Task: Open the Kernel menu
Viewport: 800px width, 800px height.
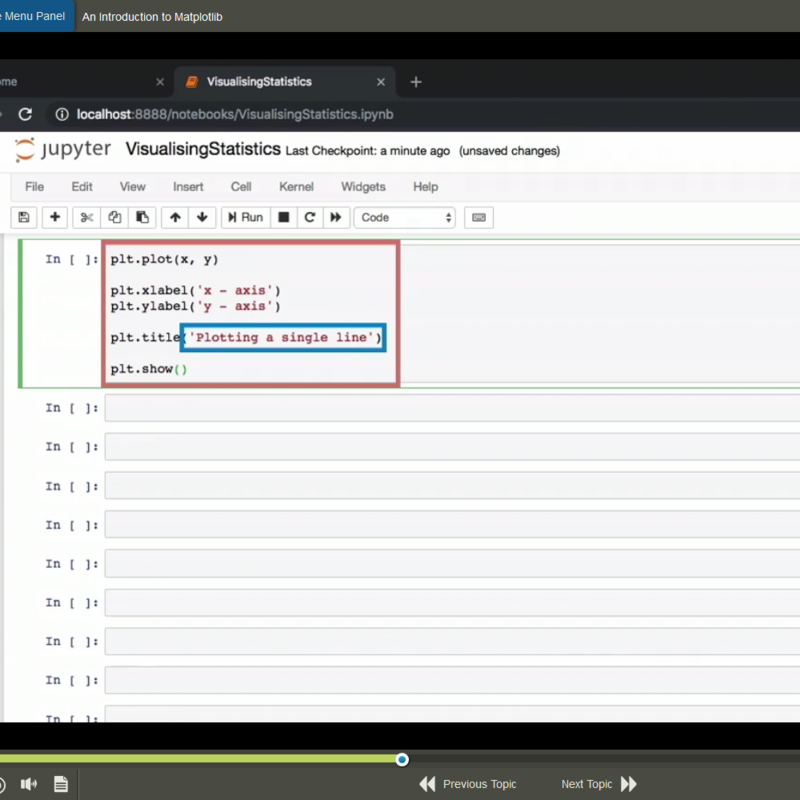Action: (x=296, y=187)
